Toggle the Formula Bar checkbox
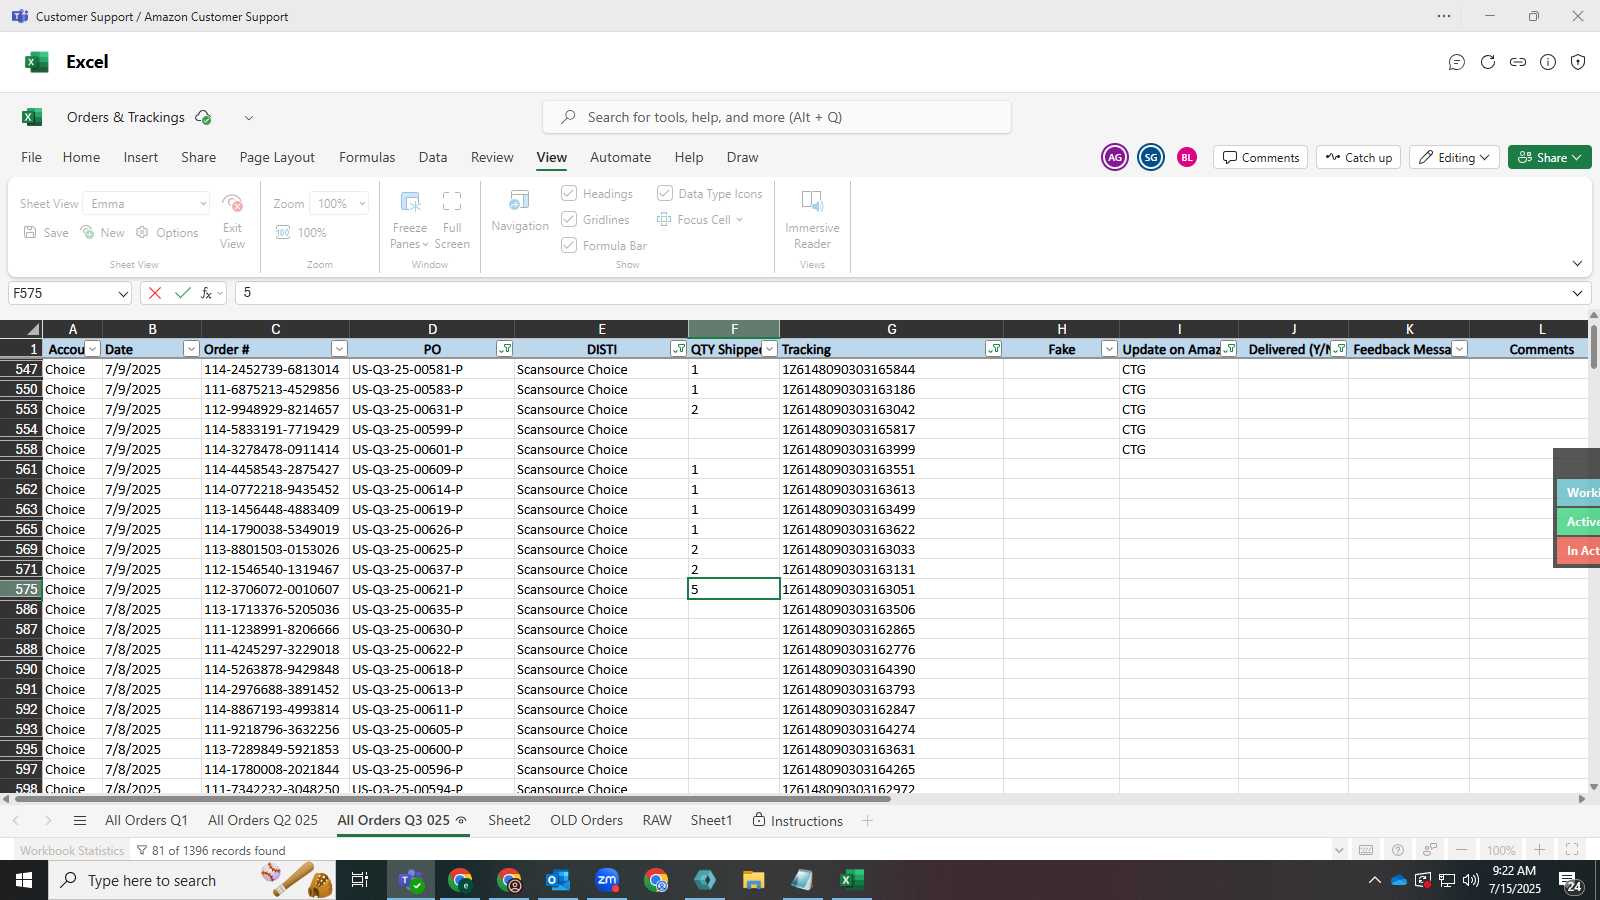Viewport: 1600px width, 900px height. [569, 245]
